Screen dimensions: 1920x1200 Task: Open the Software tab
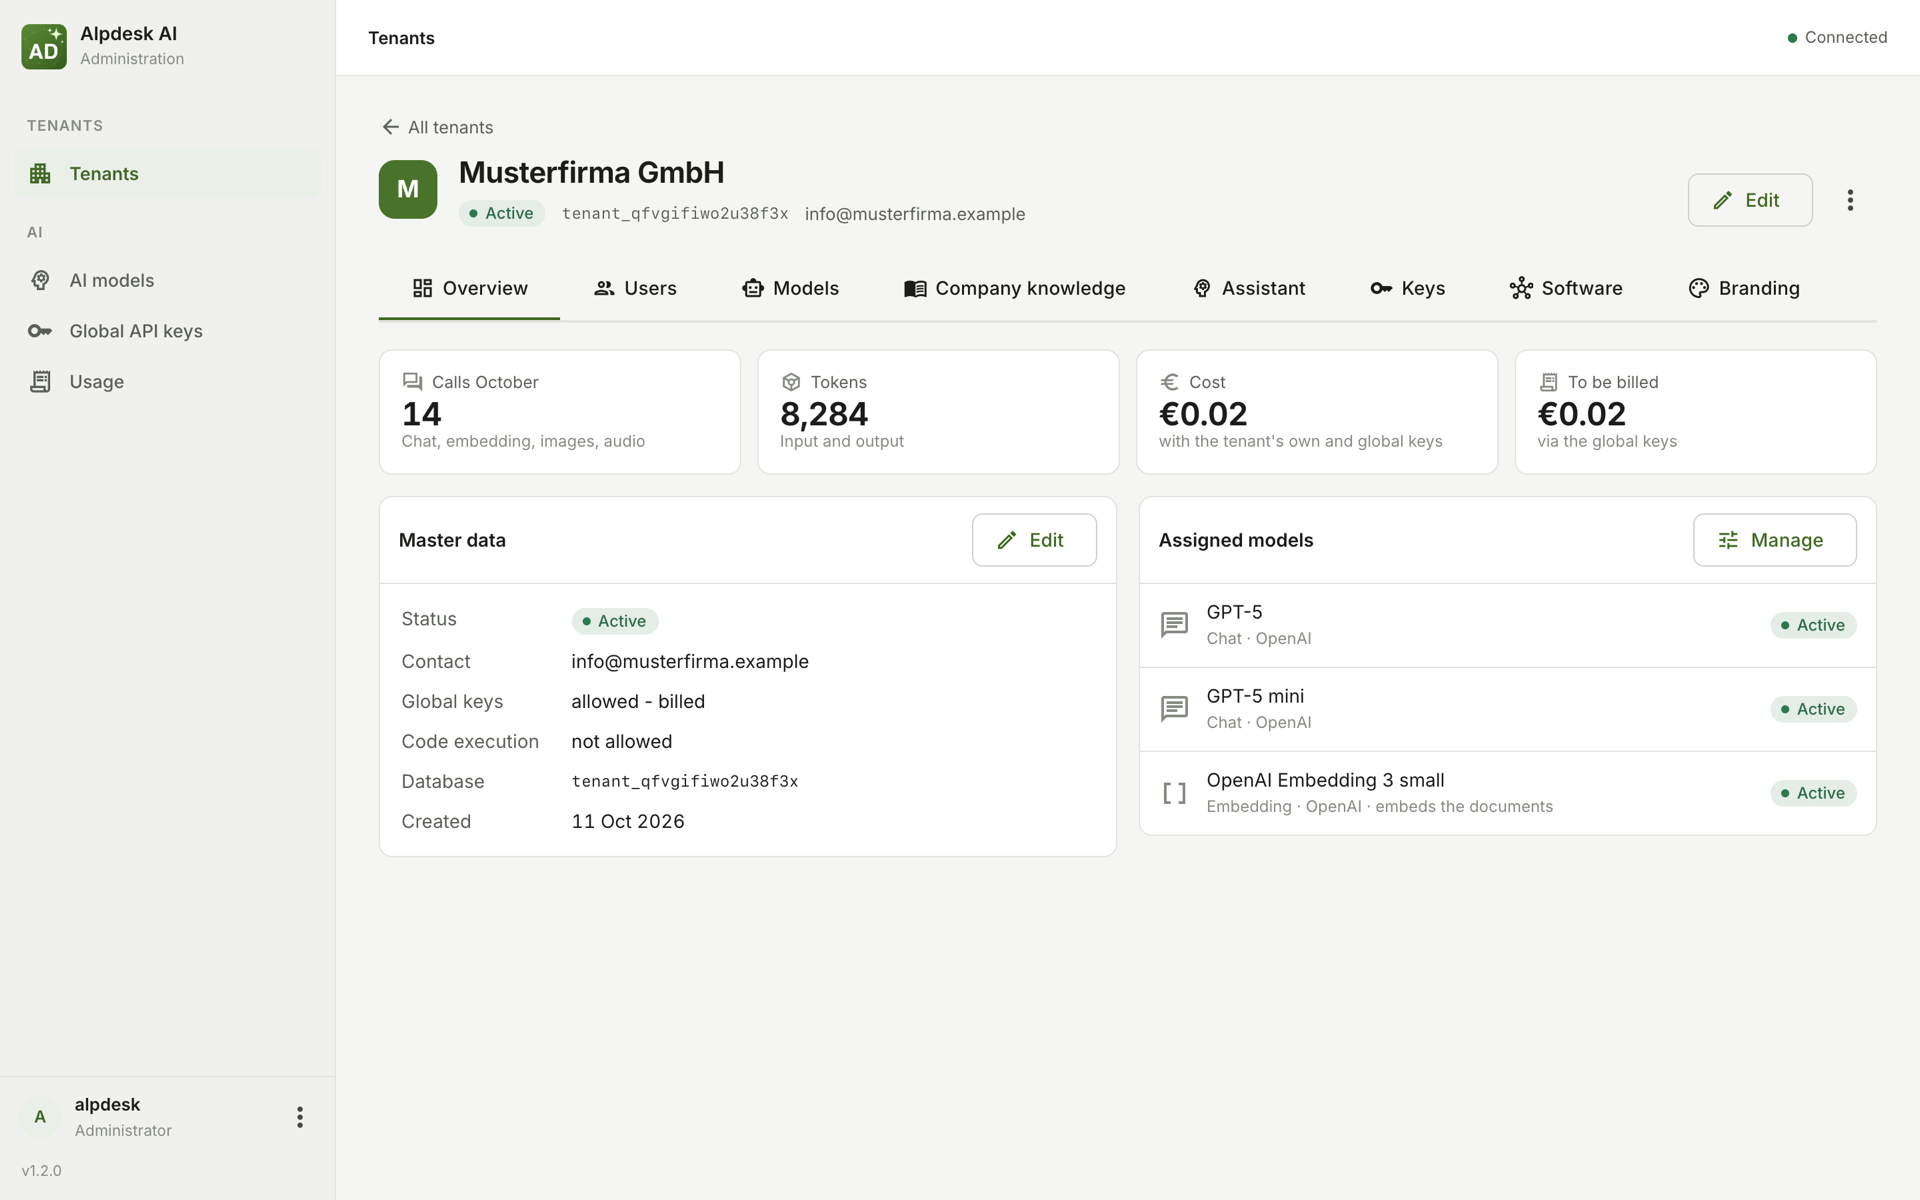click(x=1566, y=289)
